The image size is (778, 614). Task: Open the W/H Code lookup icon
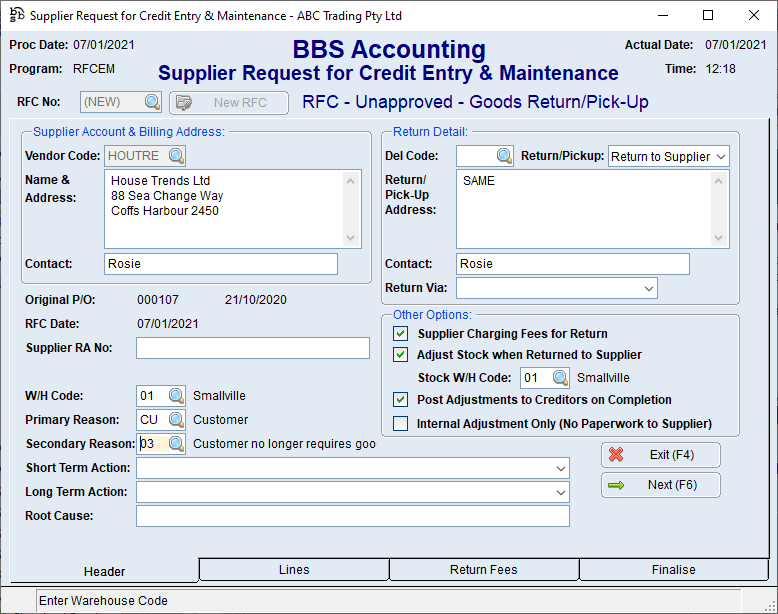[x=176, y=396]
